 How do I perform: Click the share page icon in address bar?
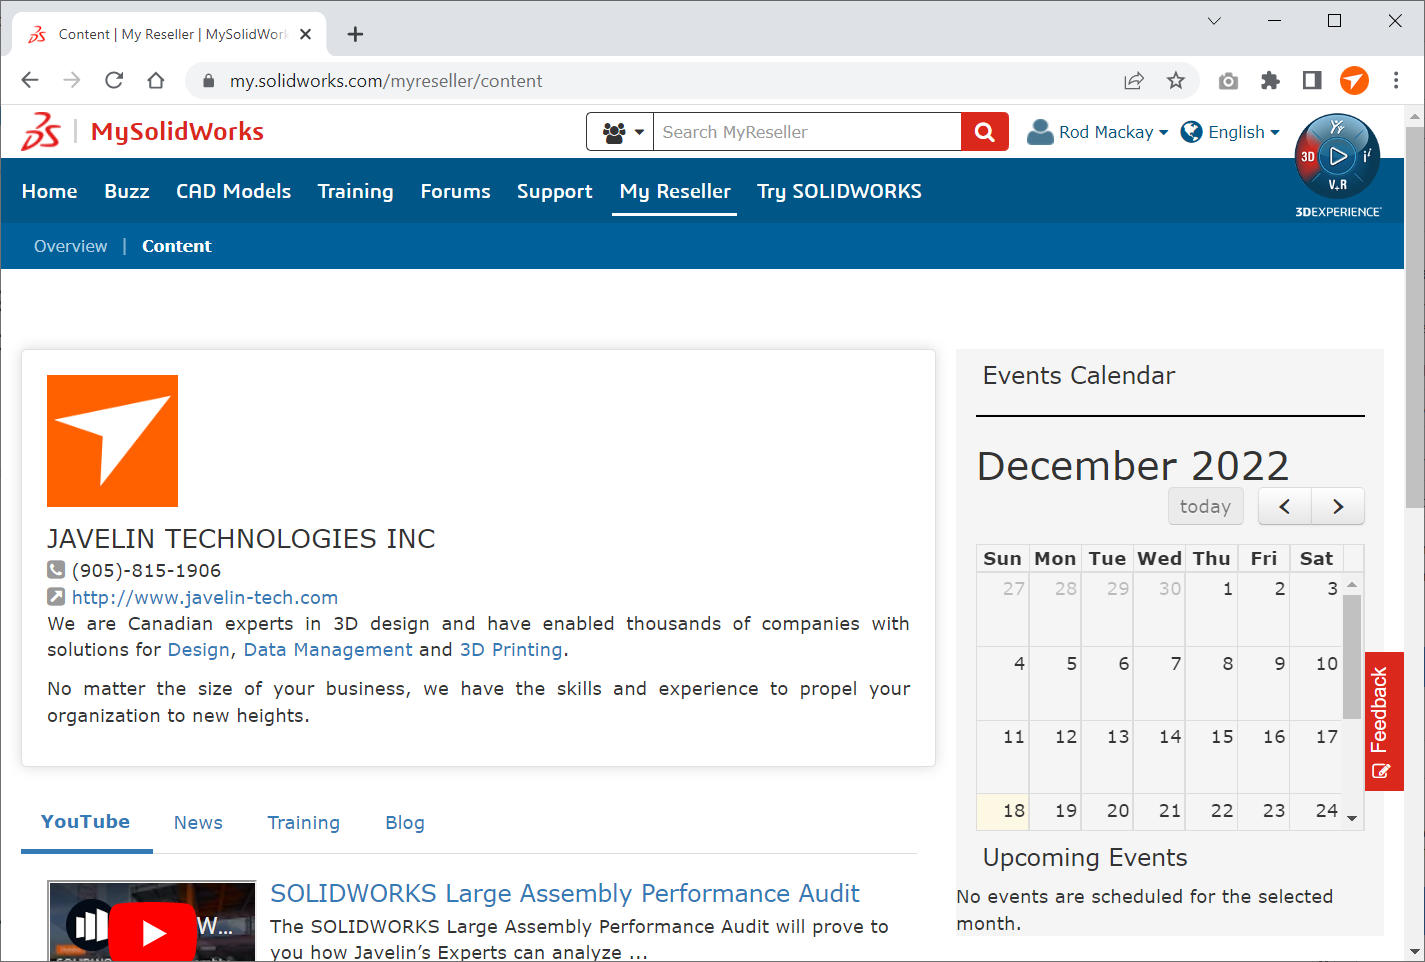pos(1133,81)
